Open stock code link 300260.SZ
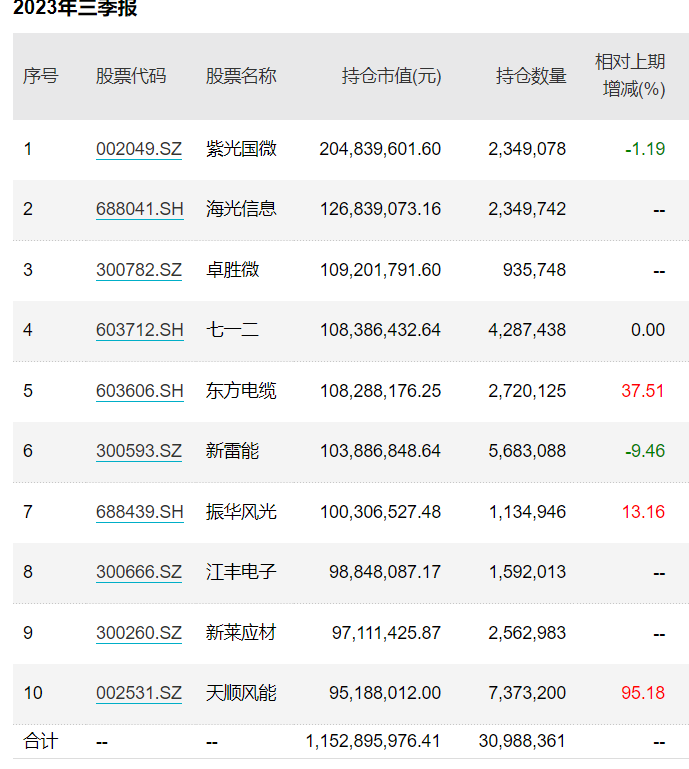This screenshot has height=769, width=689. 139,633
